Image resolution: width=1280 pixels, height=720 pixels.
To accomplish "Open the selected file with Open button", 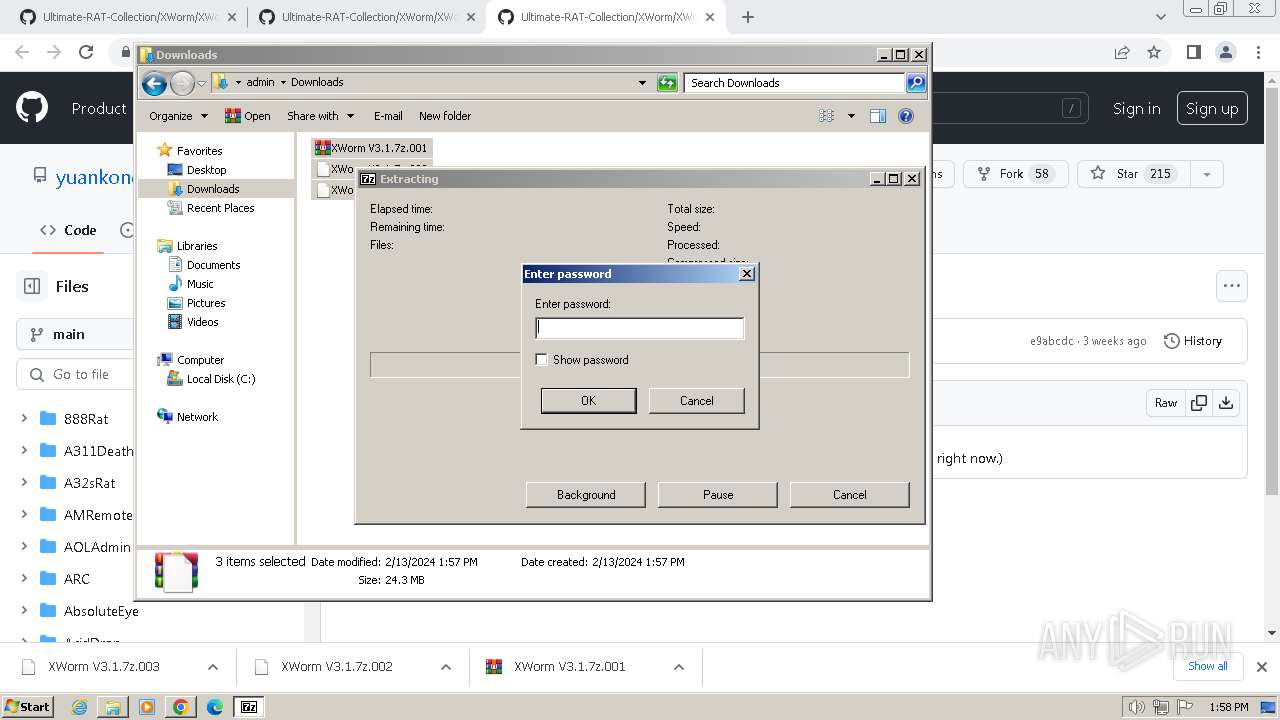I will (x=248, y=116).
